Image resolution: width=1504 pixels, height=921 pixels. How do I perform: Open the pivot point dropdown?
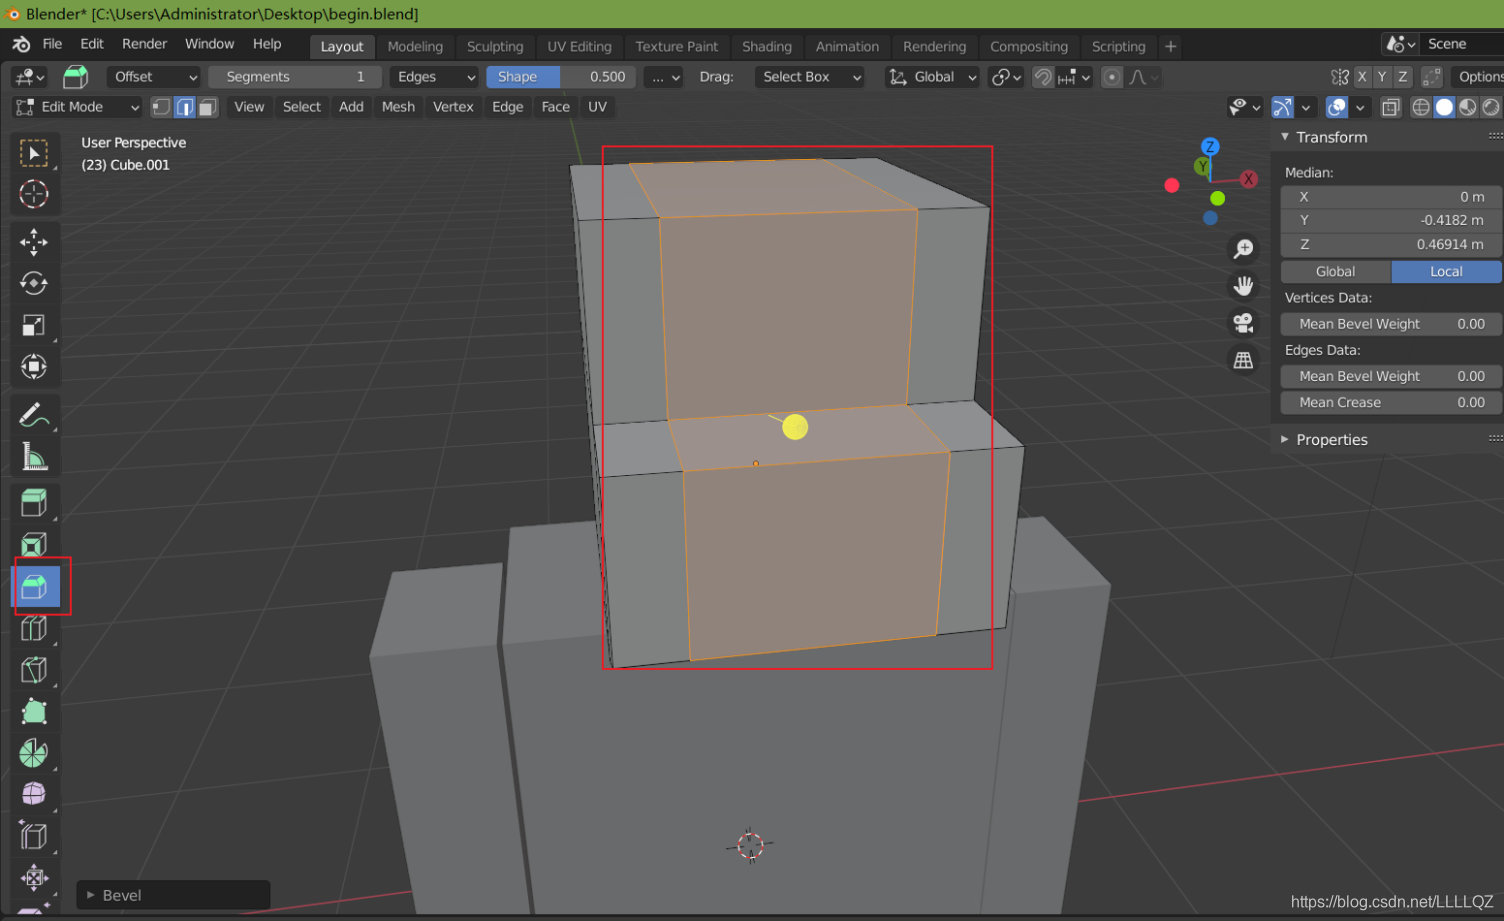coord(1006,77)
